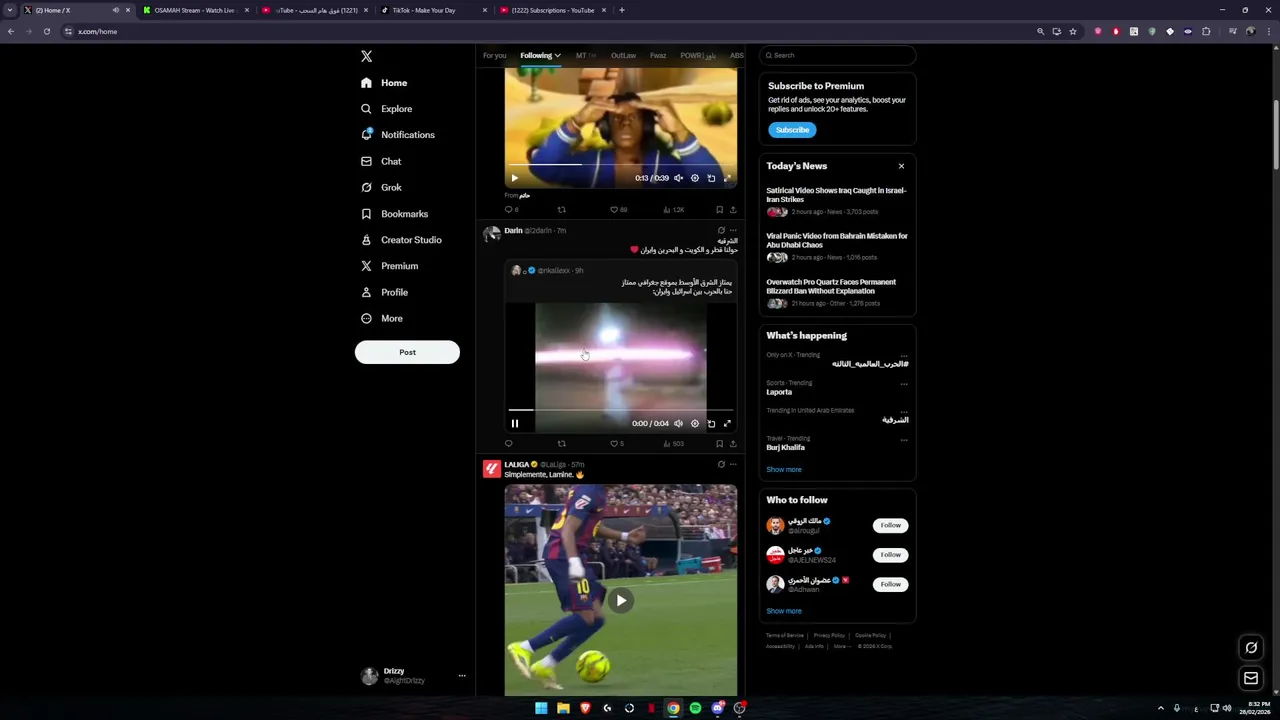
Task: Close the Today's News panel
Action: pyautogui.click(x=901, y=166)
